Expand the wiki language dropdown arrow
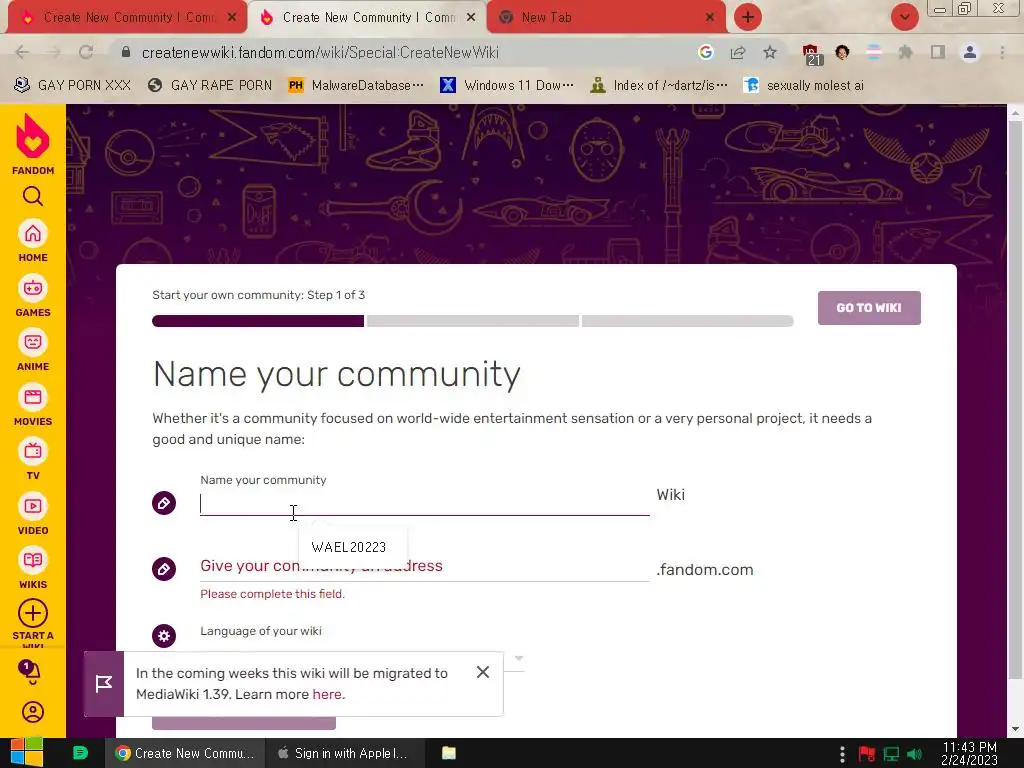 [x=519, y=658]
